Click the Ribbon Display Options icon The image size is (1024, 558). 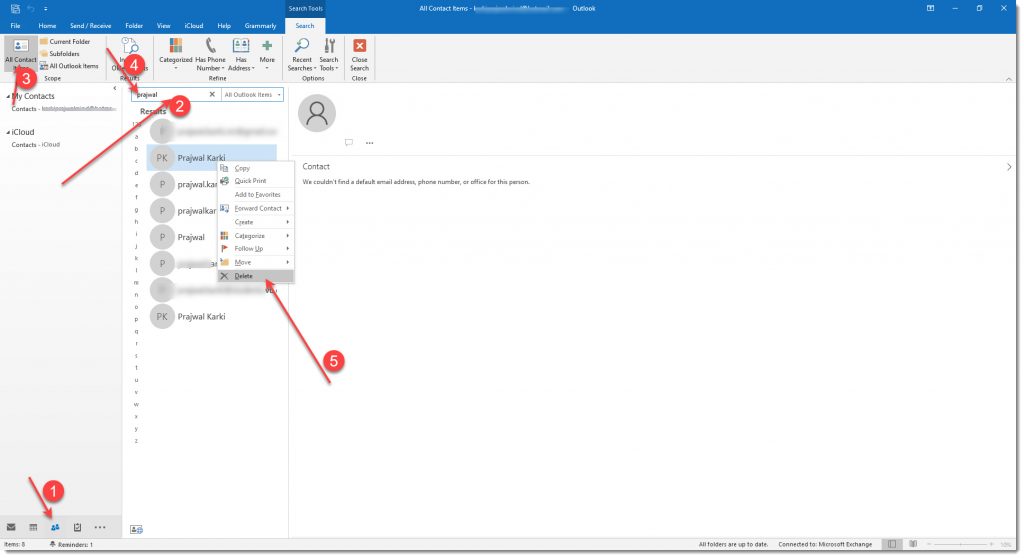pos(930,8)
